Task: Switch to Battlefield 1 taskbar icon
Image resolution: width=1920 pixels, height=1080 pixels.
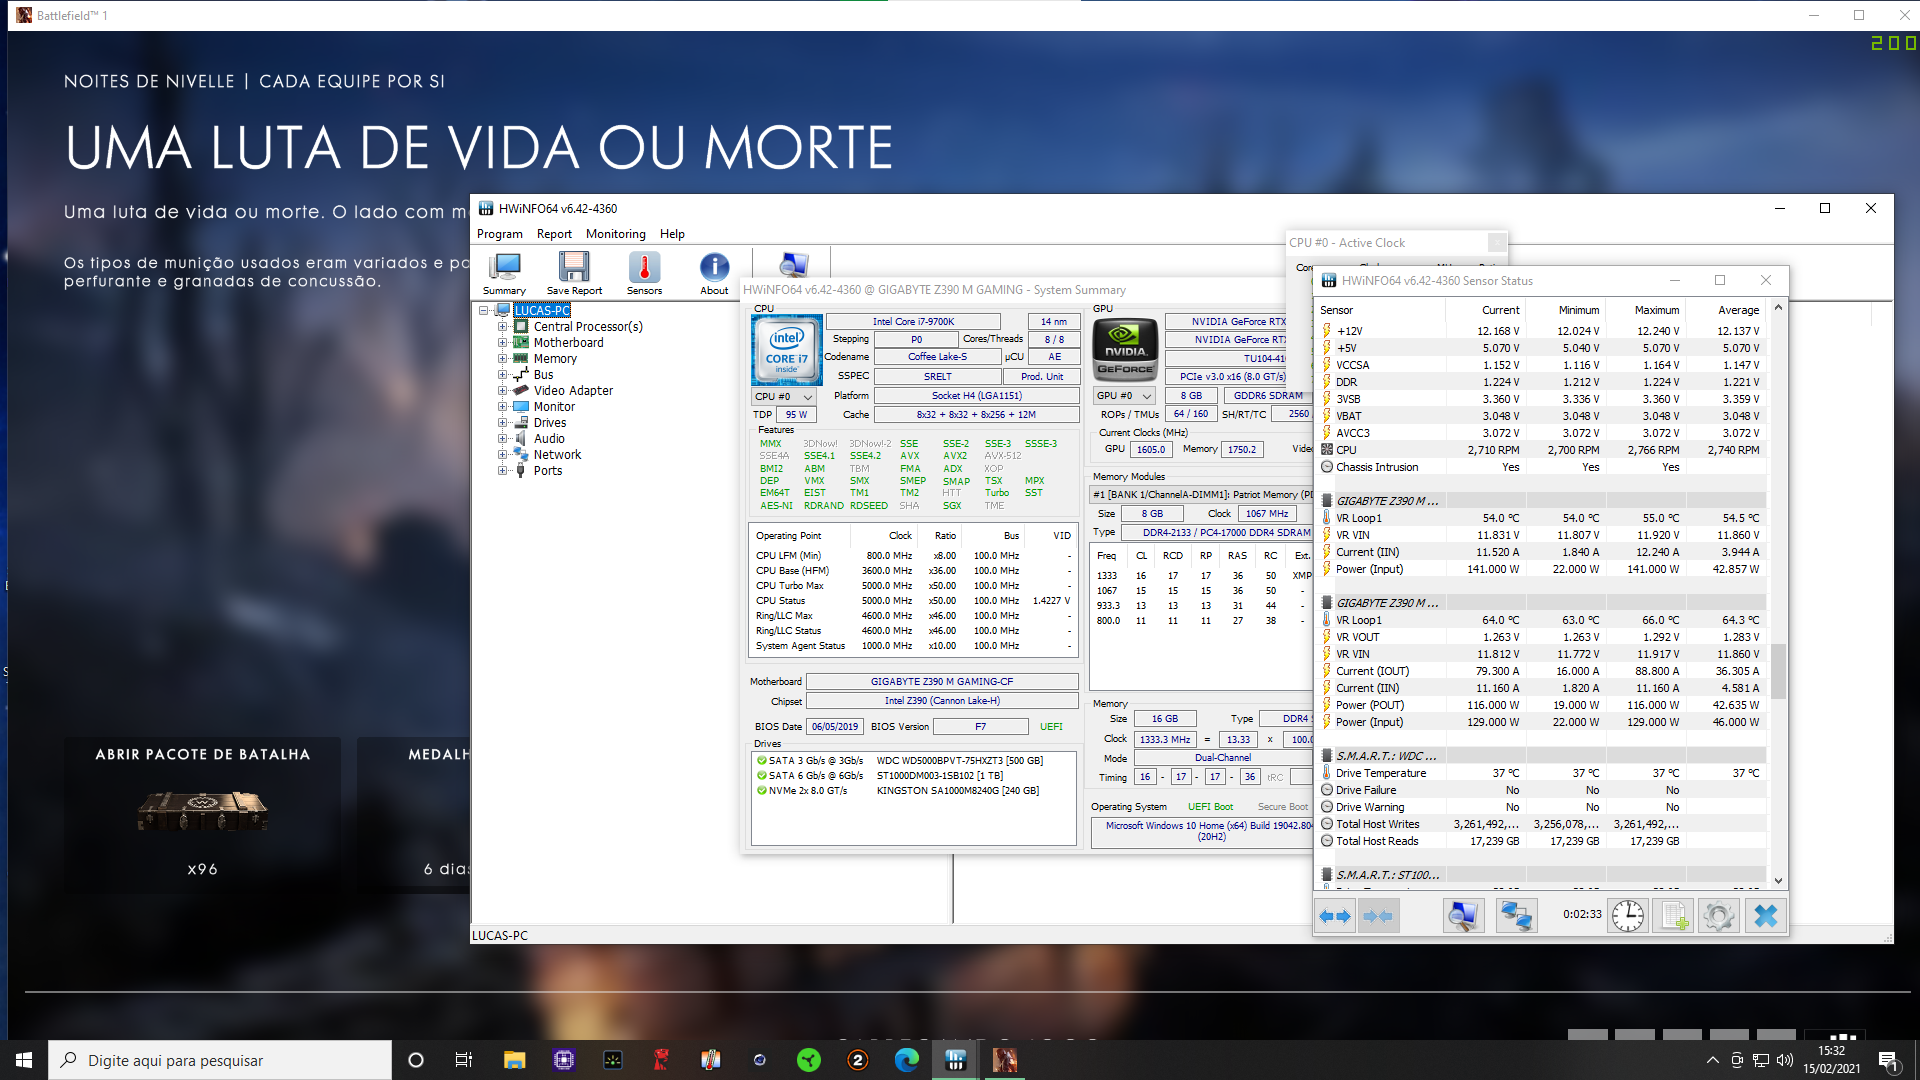Action: (1005, 1060)
